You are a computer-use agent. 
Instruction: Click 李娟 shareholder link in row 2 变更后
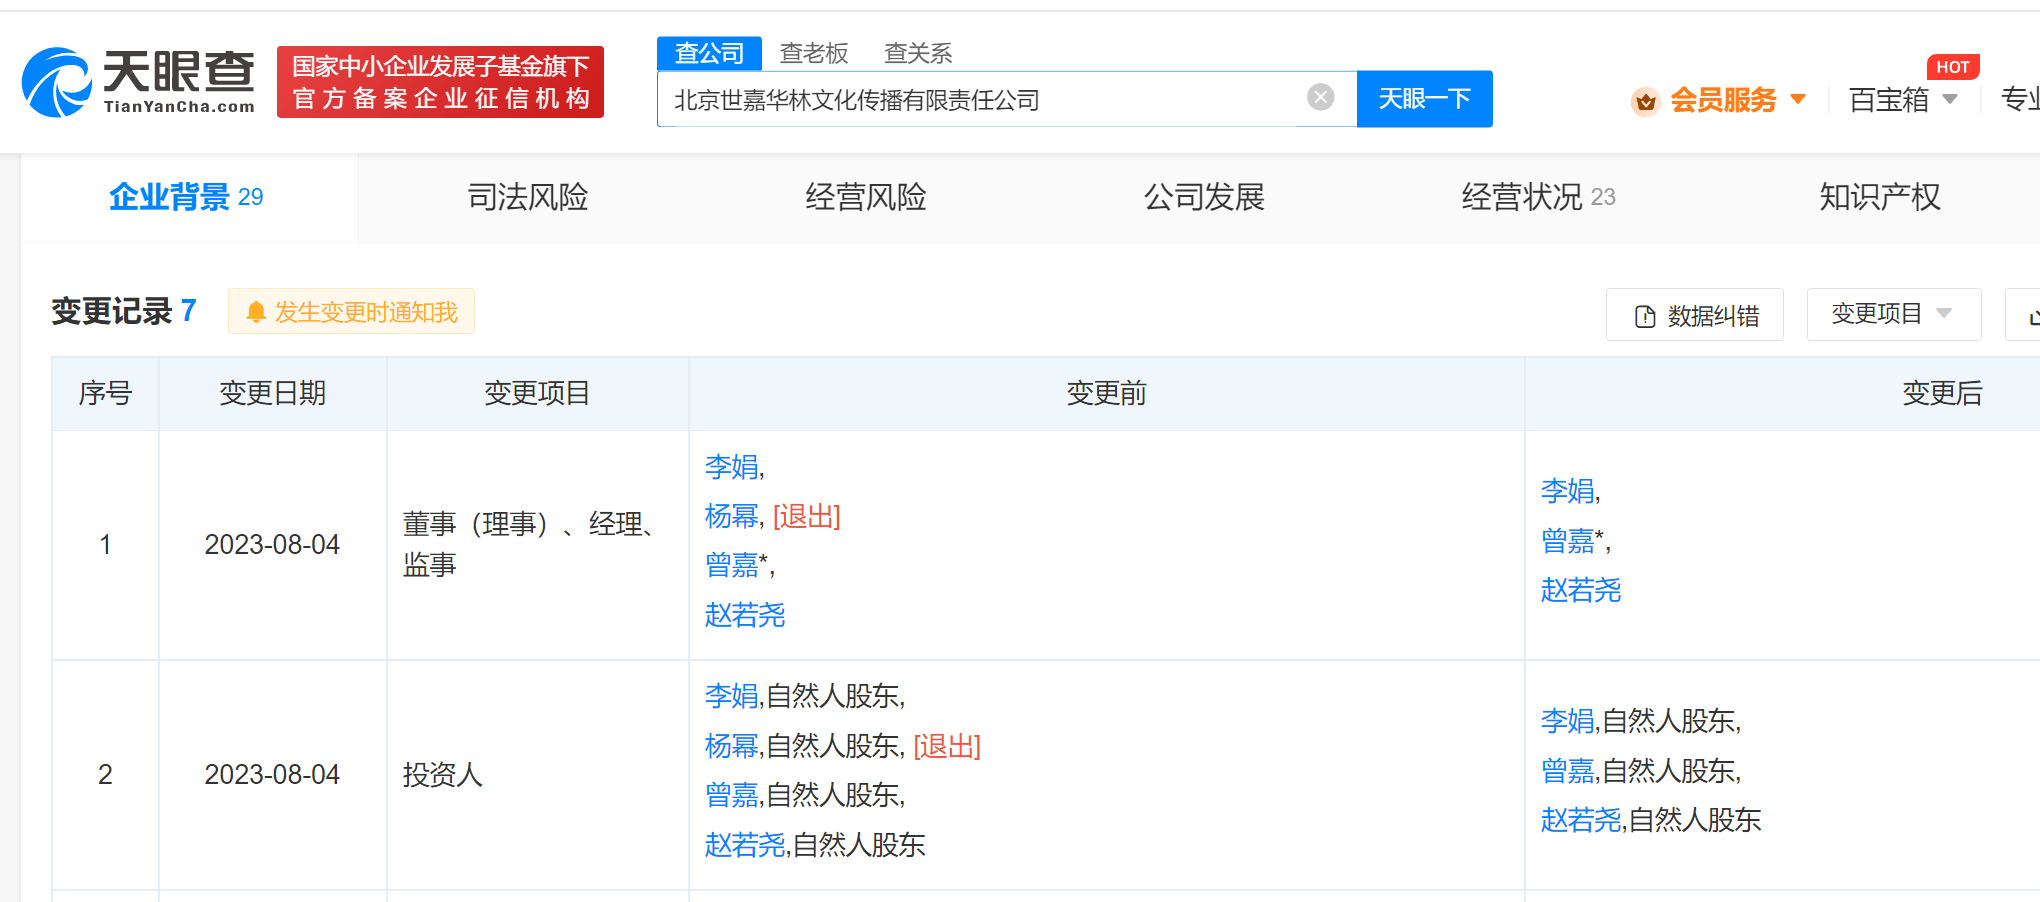coord(1567,721)
